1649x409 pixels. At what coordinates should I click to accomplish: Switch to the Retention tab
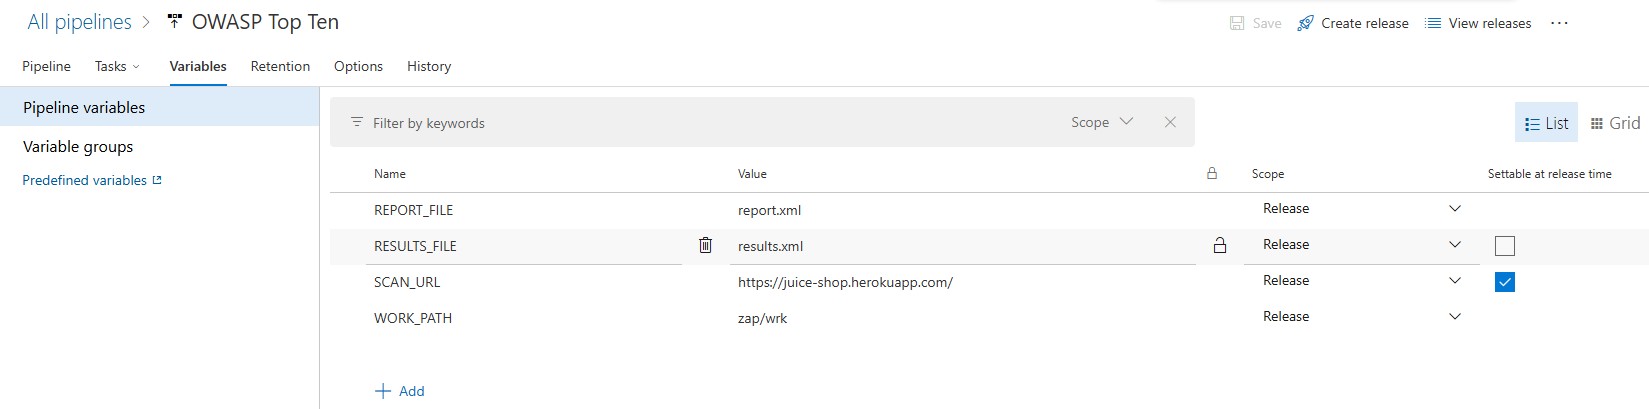(280, 66)
